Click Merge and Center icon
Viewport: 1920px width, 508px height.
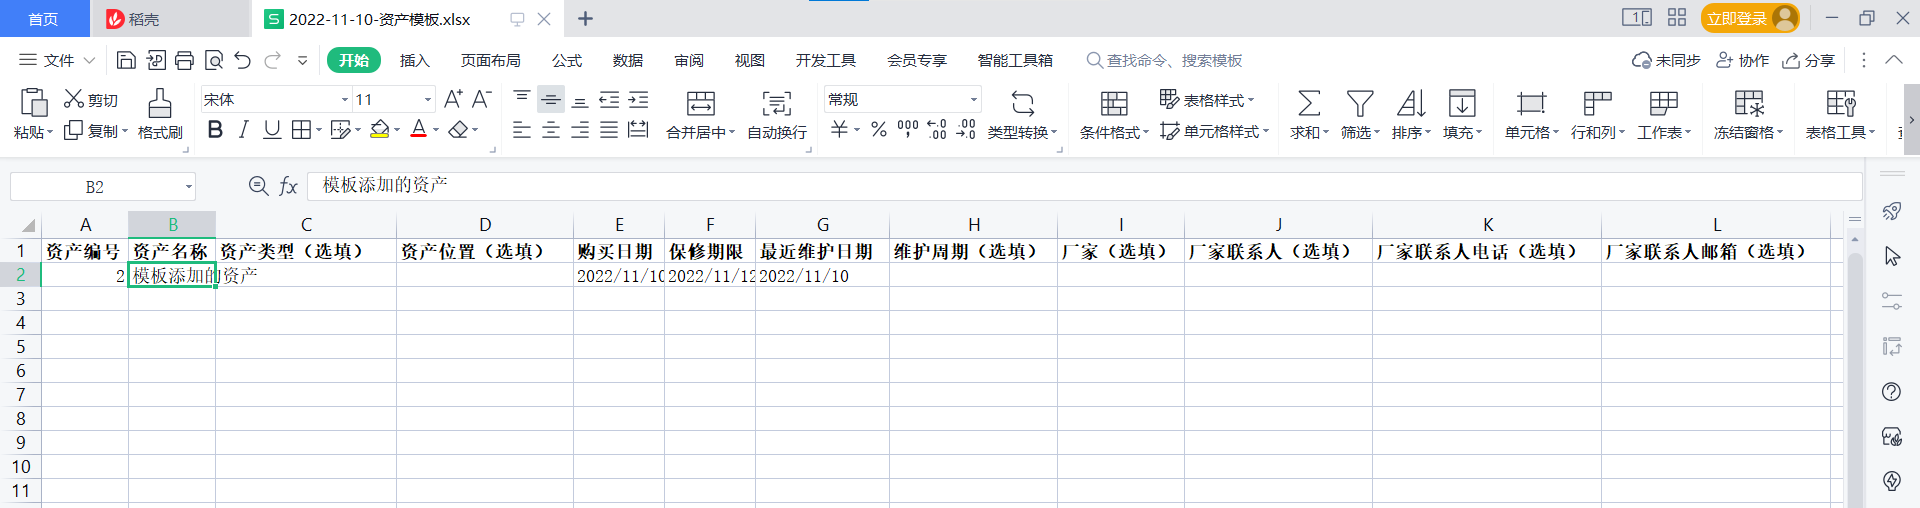700,103
